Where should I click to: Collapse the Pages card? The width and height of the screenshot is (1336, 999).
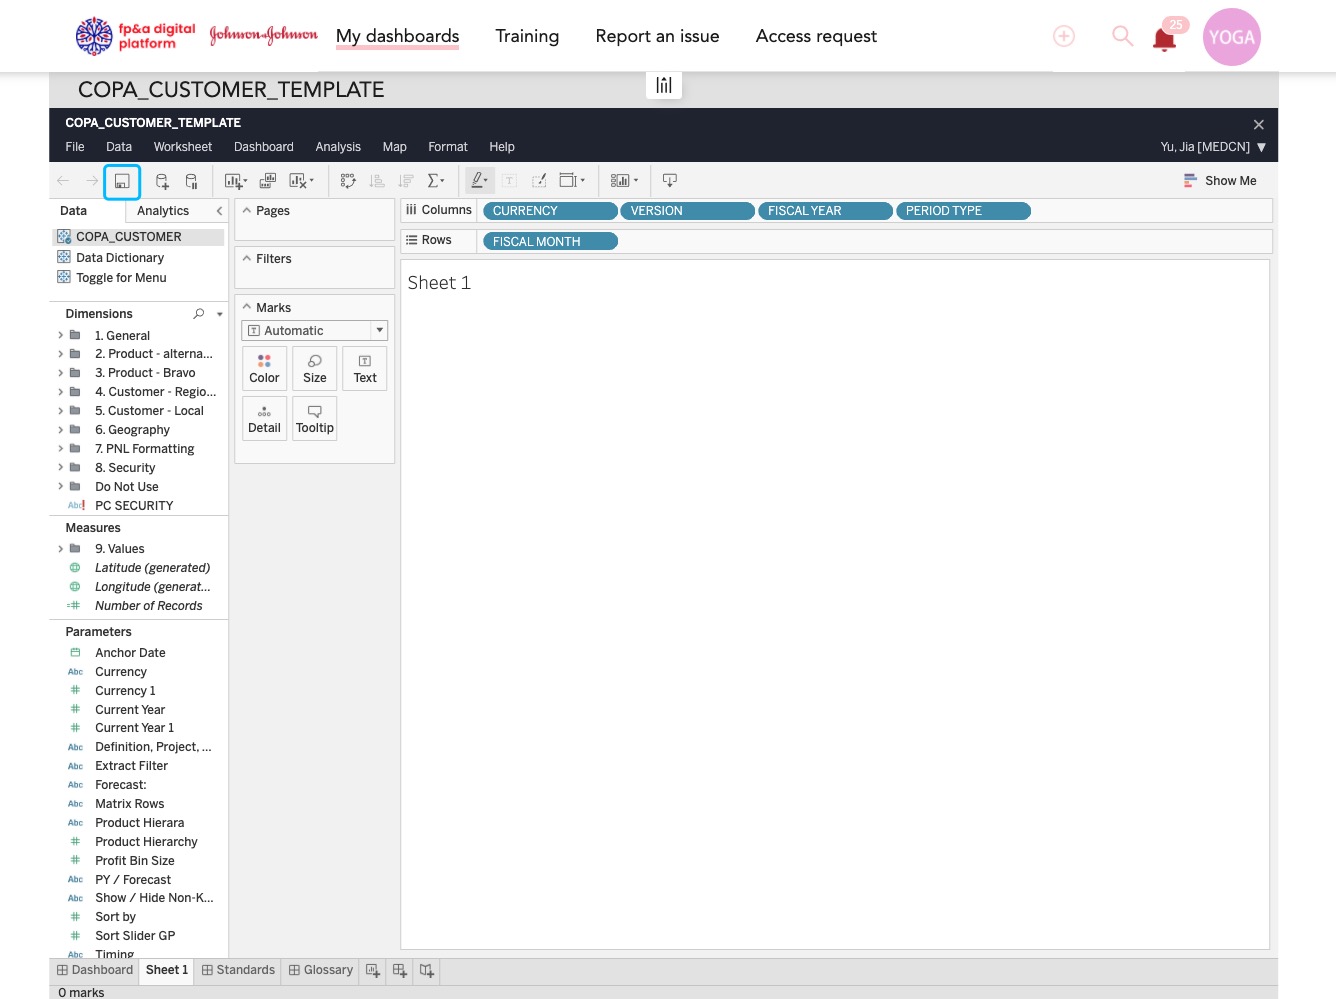click(x=247, y=210)
